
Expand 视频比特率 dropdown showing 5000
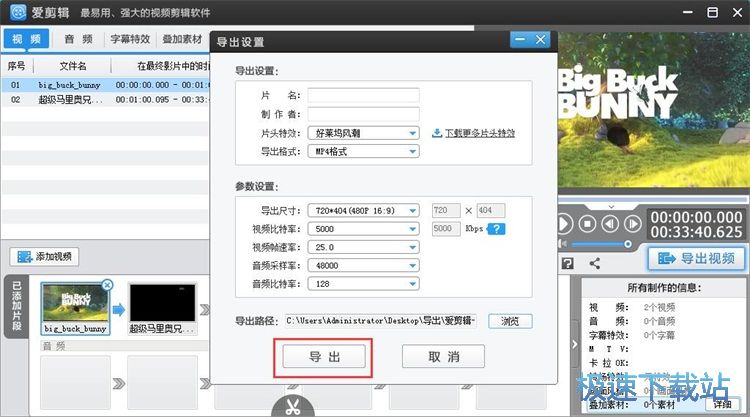[364, 229]
